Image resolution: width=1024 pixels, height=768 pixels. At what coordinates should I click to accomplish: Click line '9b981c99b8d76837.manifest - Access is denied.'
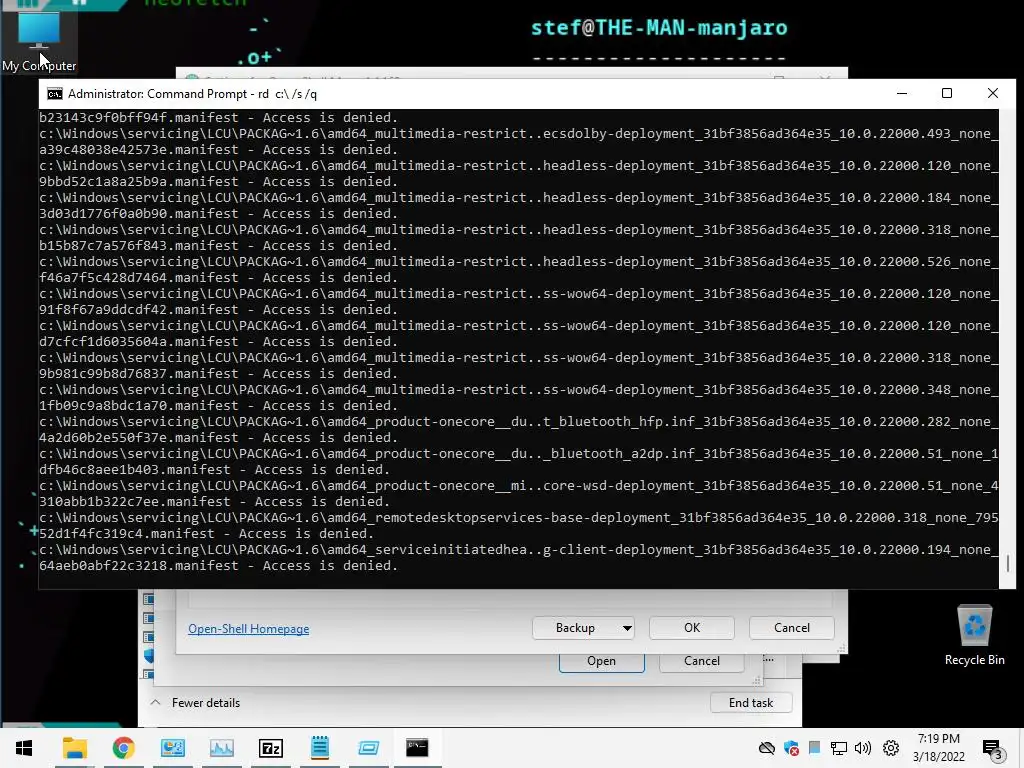[219, 374]
